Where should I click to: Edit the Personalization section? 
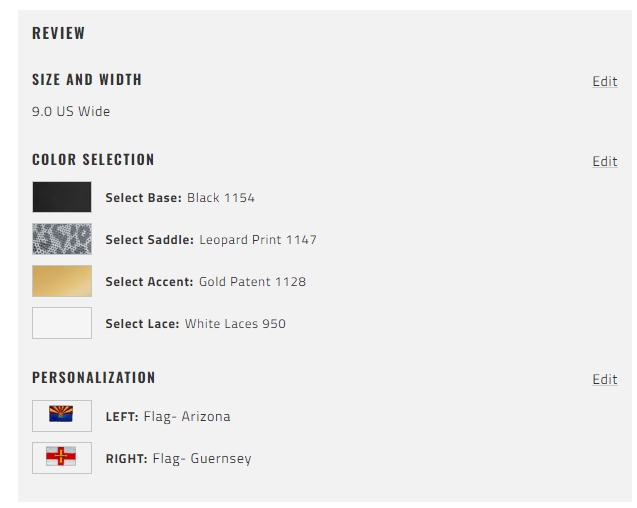pyautogui.click(x=604, y=379)
